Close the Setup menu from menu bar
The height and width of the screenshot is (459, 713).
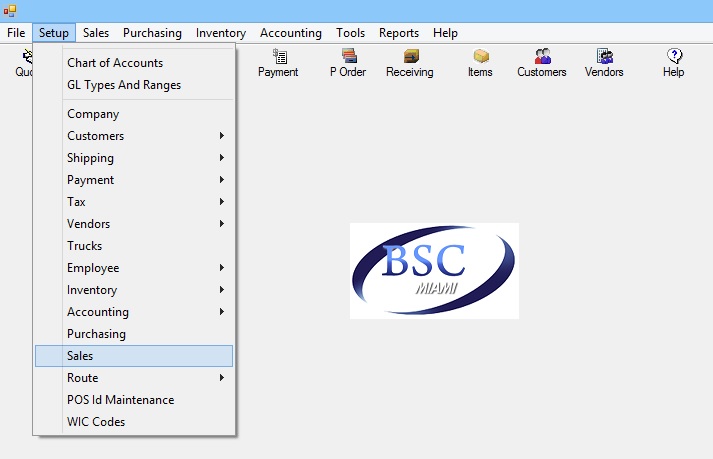click(x=54, y=33)
